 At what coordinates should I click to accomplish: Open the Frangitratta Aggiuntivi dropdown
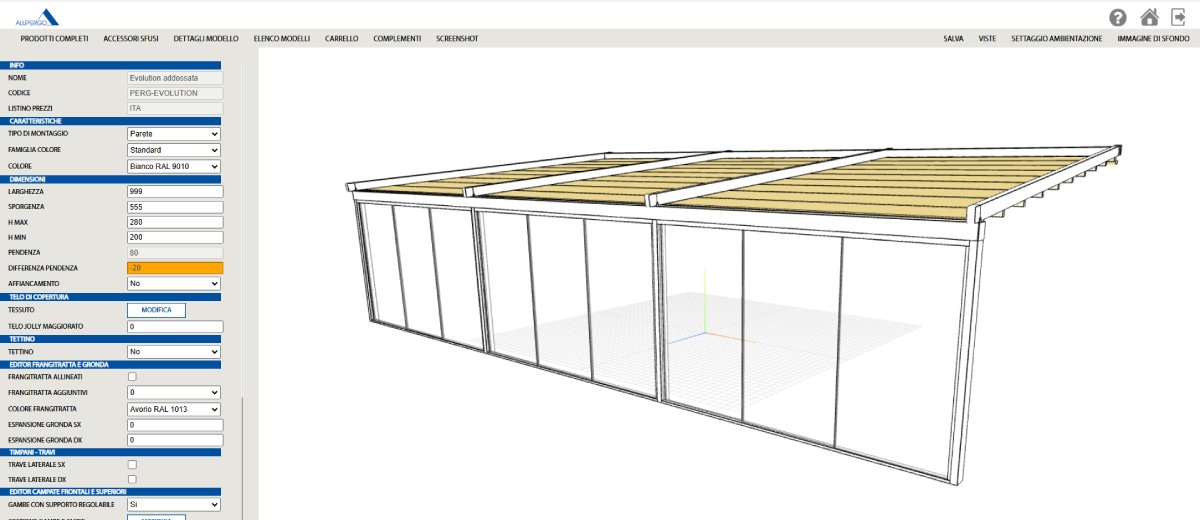click(174, 393)
